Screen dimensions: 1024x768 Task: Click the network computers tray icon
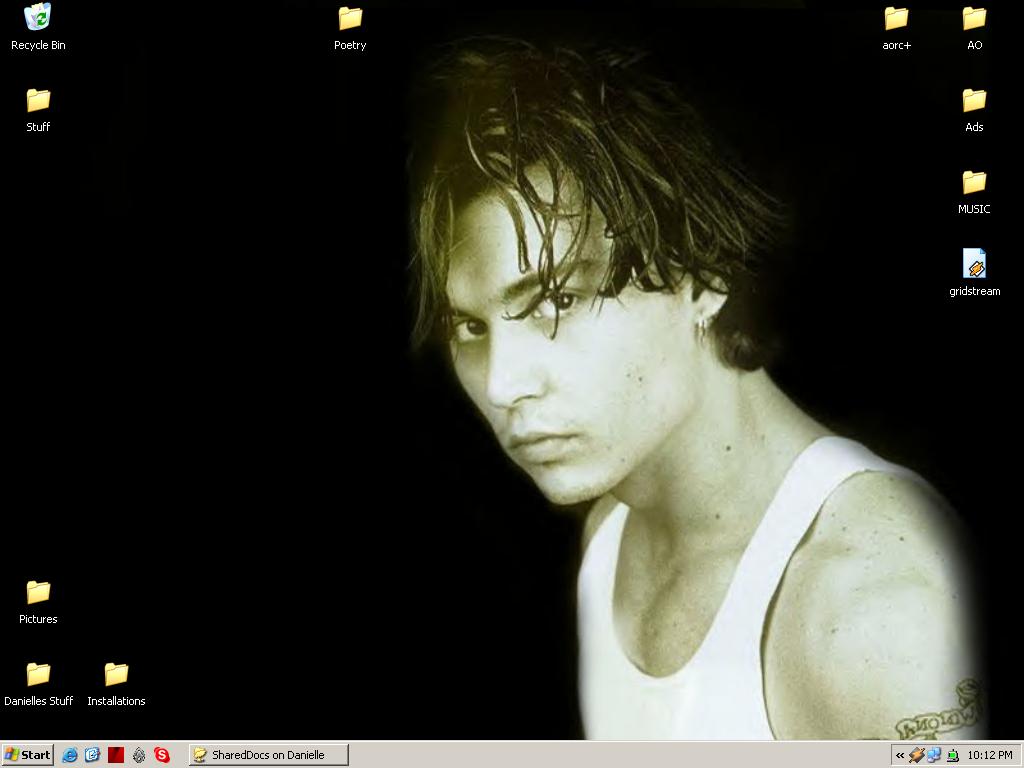pyautogui.click(x=934, y=756)
